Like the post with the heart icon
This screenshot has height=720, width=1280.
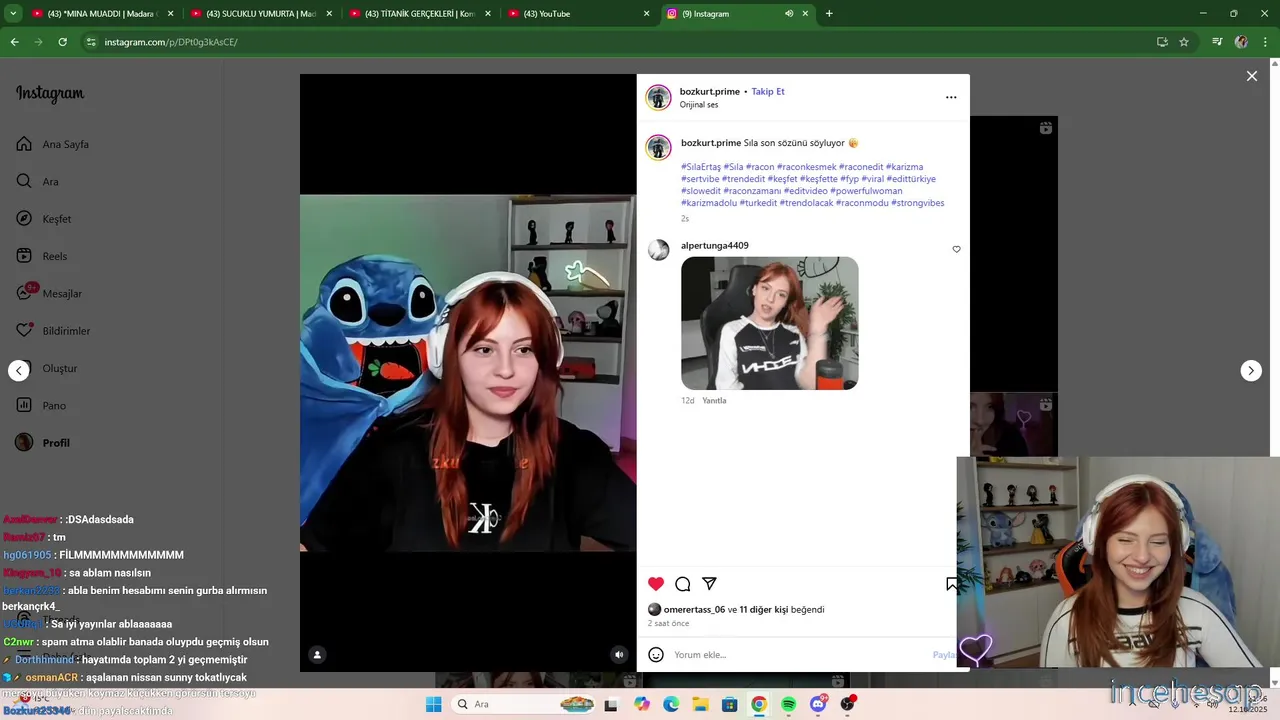click(656, 584)
